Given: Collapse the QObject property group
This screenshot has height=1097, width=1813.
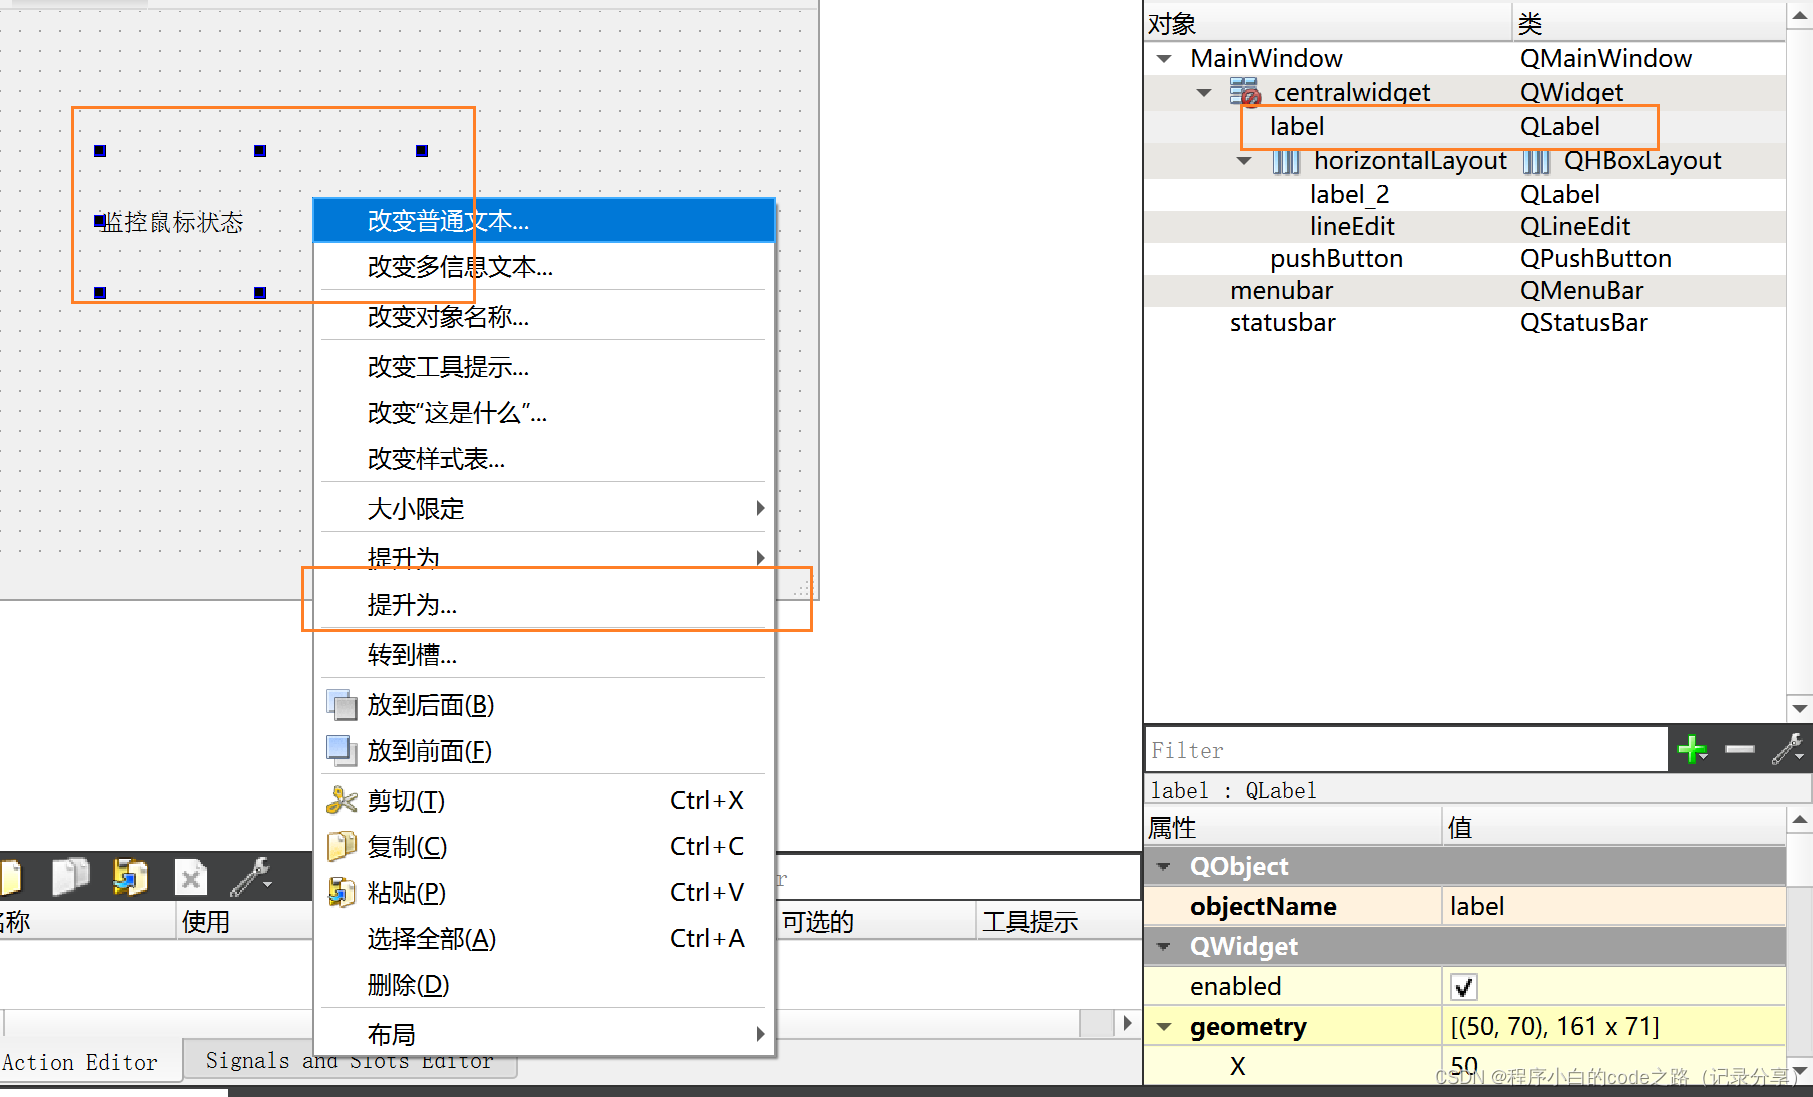Looking at the screenshot, I should click(x=1164, y=866).
